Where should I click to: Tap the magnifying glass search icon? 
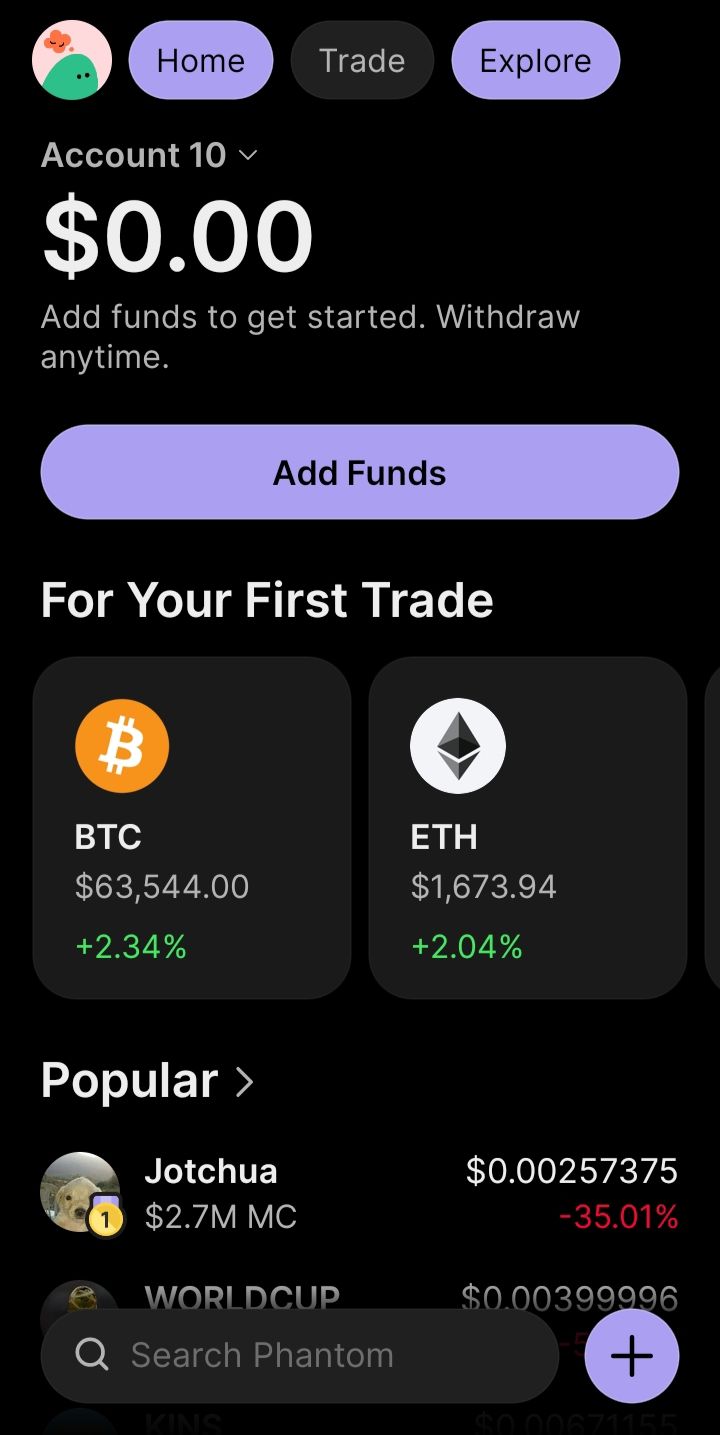[92, 1355]
